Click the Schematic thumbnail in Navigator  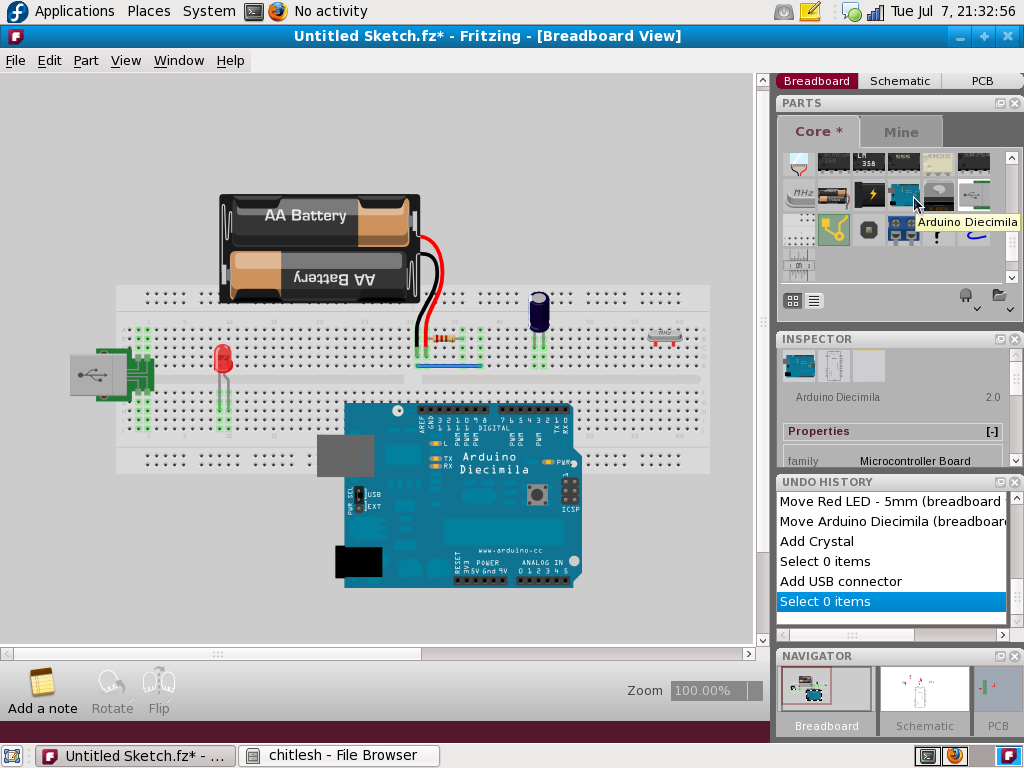[x=924, y=689]
